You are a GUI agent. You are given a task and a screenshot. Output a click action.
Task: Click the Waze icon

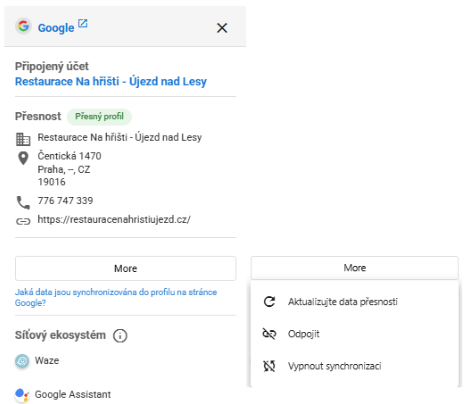click(x=22, y=361)
